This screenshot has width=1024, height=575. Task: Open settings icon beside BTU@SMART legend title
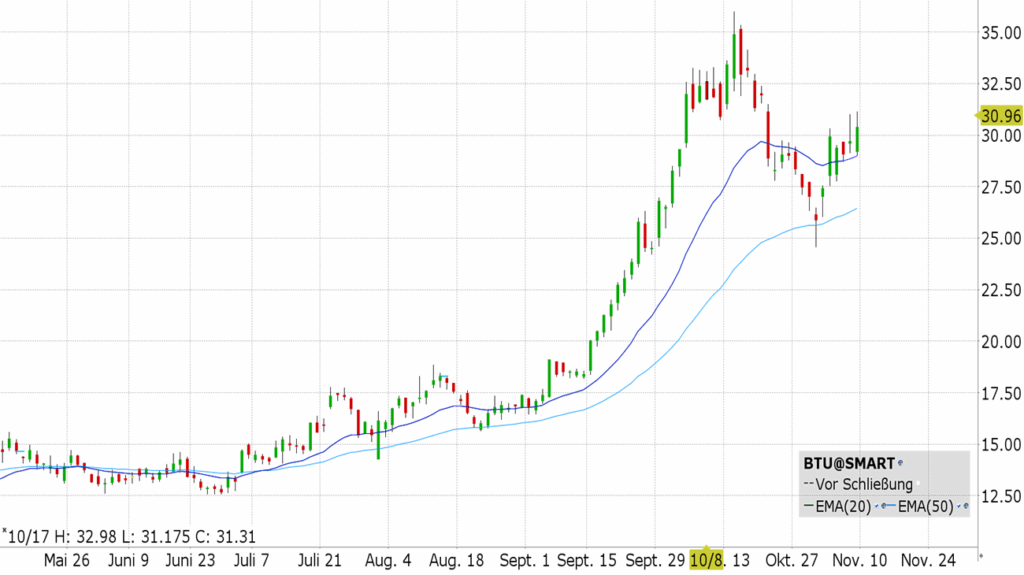point(901,463)
